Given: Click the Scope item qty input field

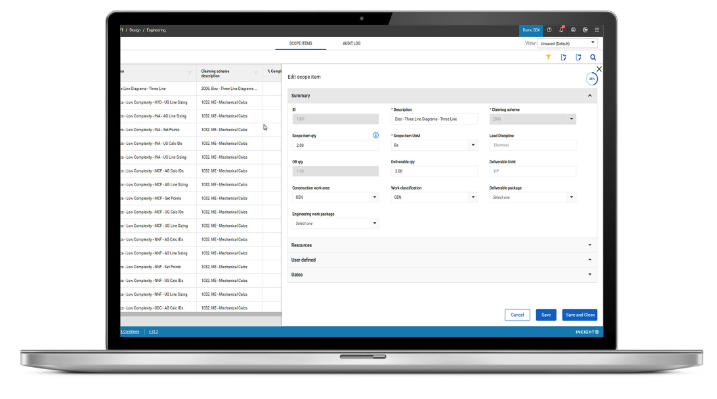Looking at the screenshot, I should [335, 145].
